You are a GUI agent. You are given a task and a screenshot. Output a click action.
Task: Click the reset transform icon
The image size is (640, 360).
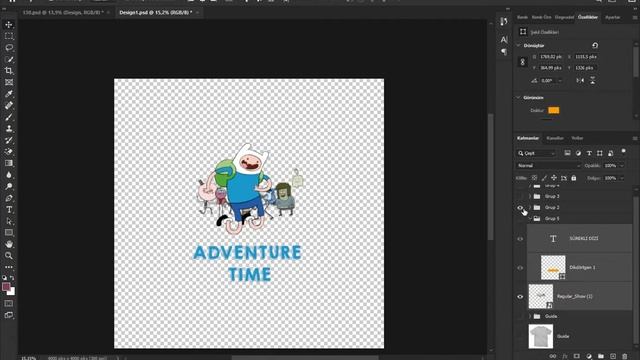click(x=595, y=45)
